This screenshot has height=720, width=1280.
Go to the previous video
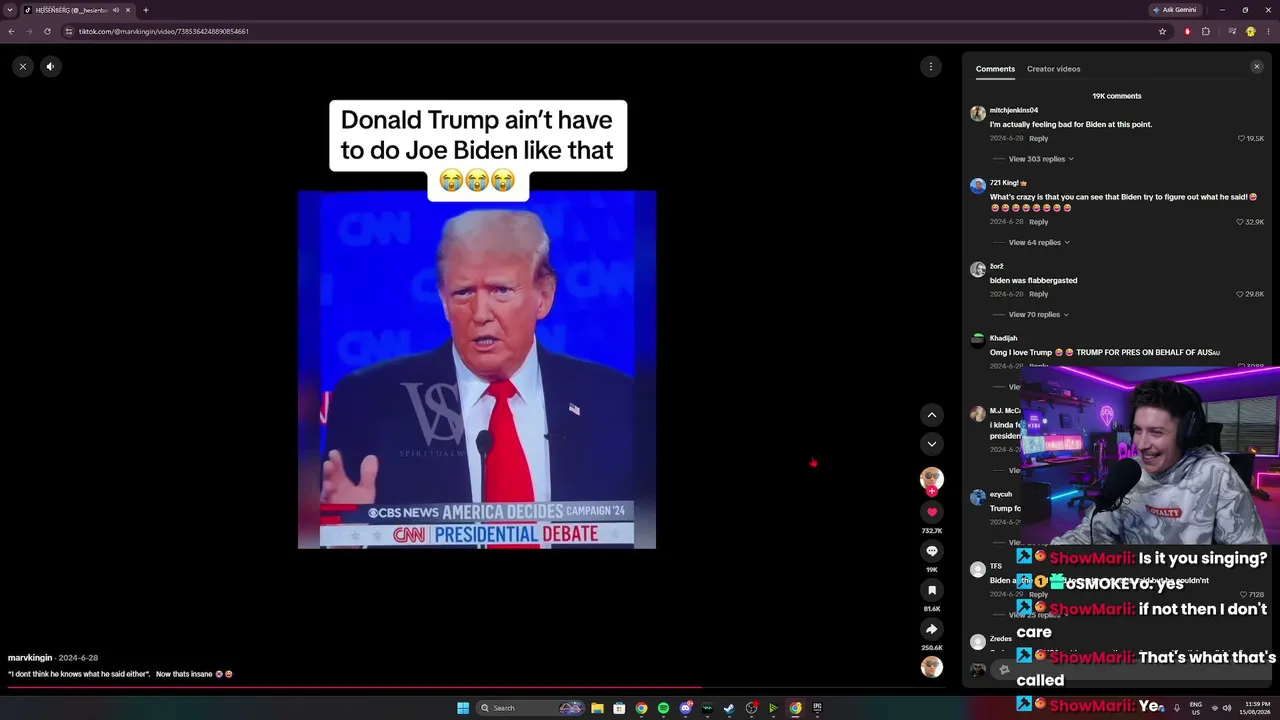pyautogui.click(x=932, y=415)
